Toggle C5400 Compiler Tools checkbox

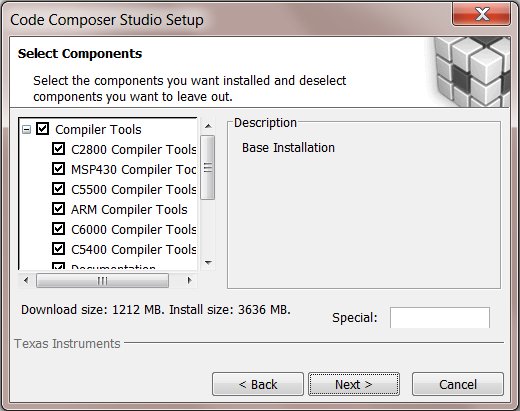coord(58,249)
